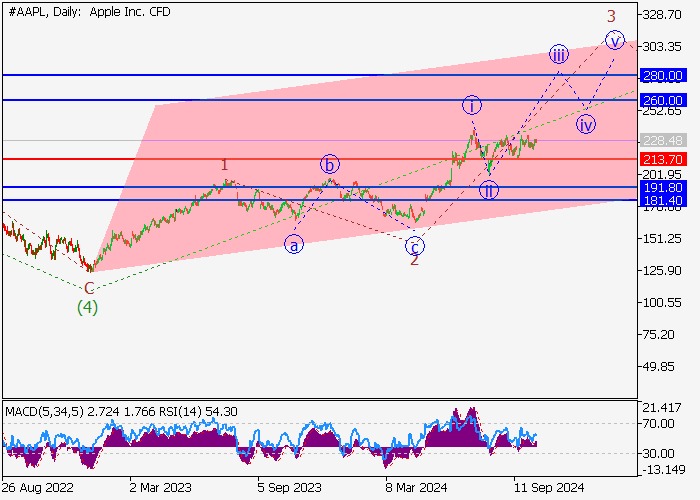700x500 pixels.
Task: Click the red wave '2' label
Action: (x=414, y=260)
